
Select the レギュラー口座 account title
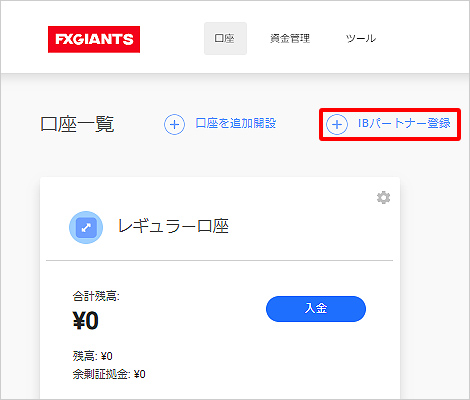173,226
